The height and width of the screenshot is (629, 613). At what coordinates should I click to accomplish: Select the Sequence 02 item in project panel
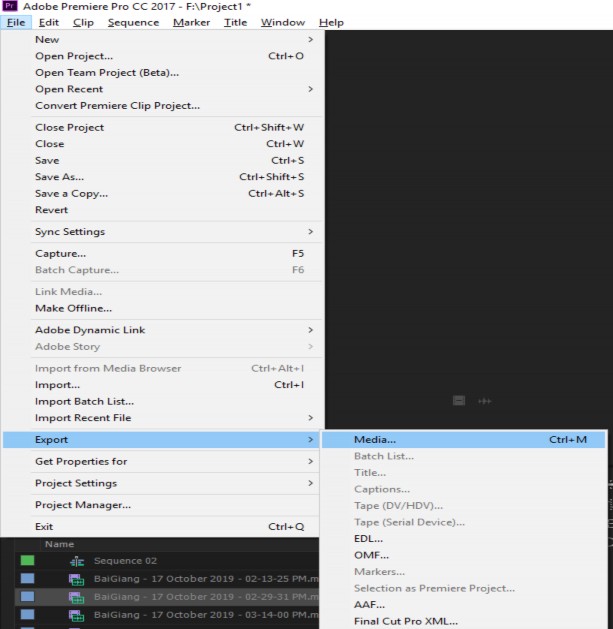click(x=125, y=561)
